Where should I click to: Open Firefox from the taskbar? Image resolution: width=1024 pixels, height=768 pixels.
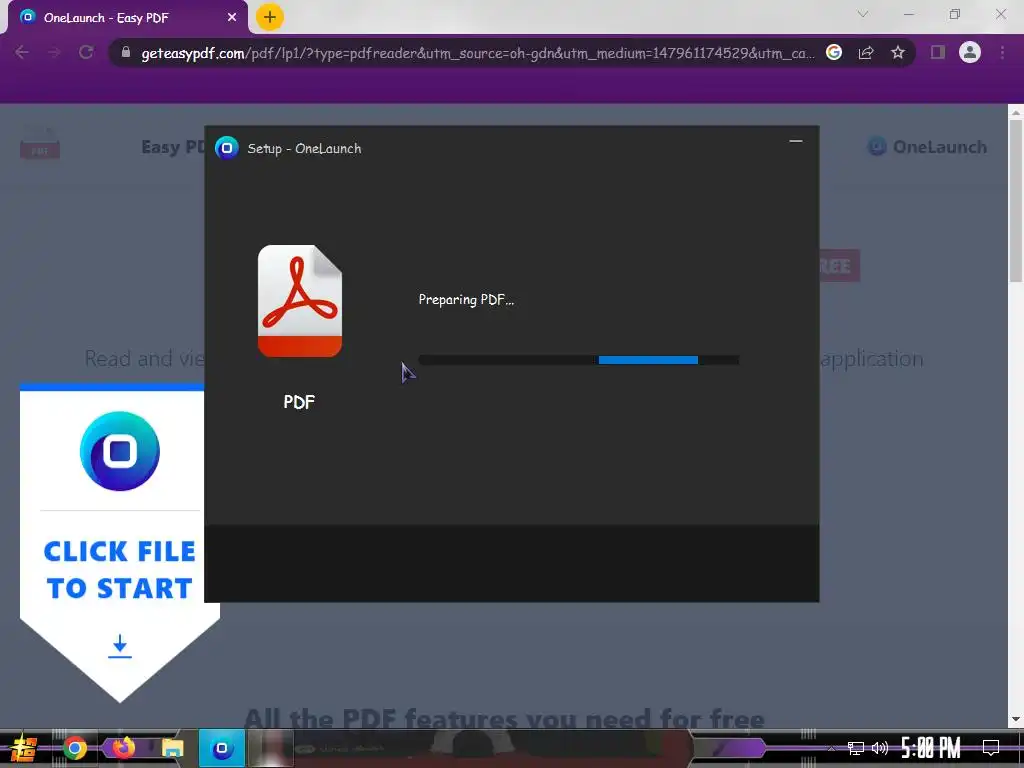click(x=123, y=748)
